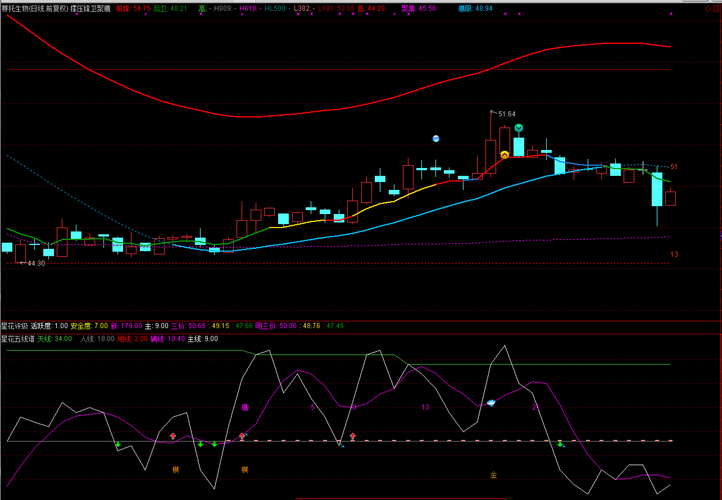Click the 主线: 9.00 value
The width and height of the screenshot is (722, 500).
click(203, 339)
